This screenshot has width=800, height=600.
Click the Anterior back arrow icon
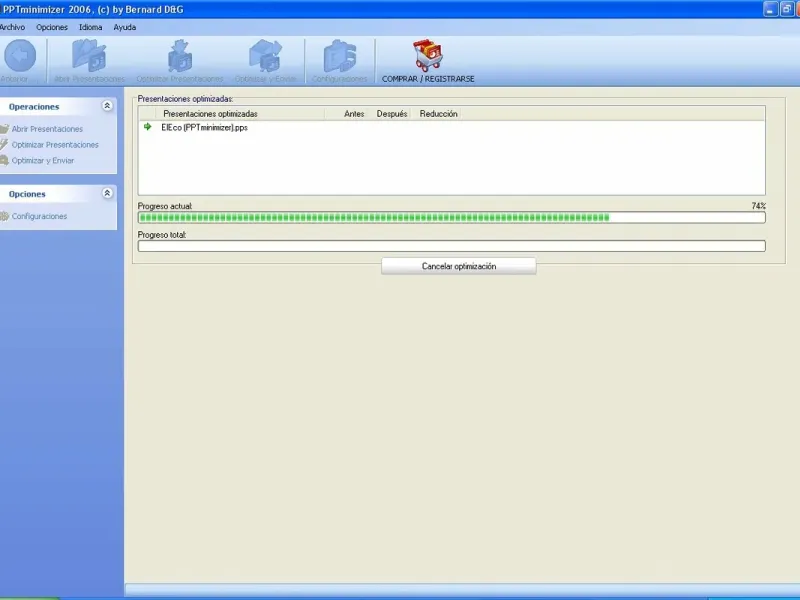(x=19, y=55)
